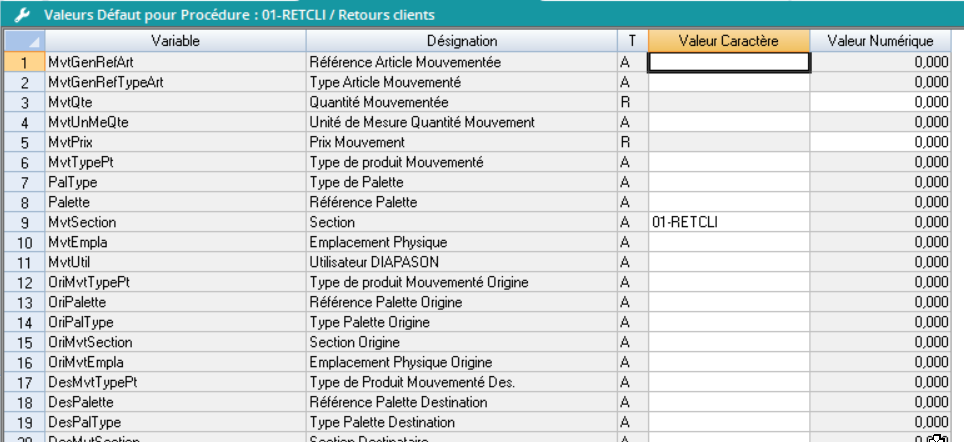Select row header number 1
Viewport: 964px width, 442px height.
22,62
